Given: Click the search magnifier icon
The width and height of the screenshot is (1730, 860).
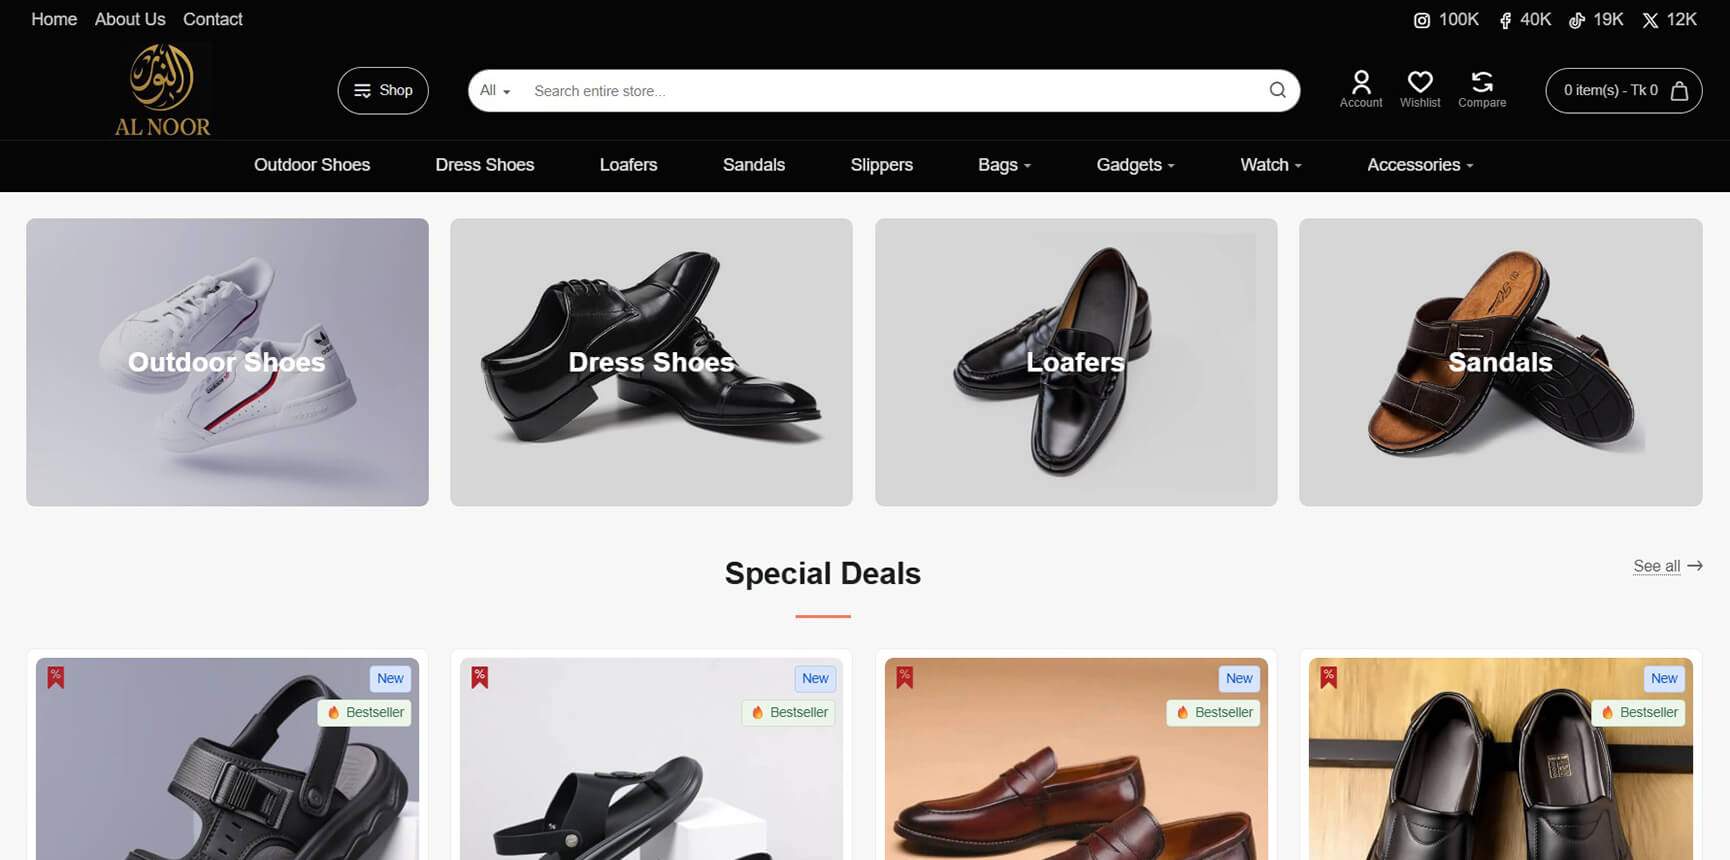Looking at the screenshot, I should point(1277,90).
